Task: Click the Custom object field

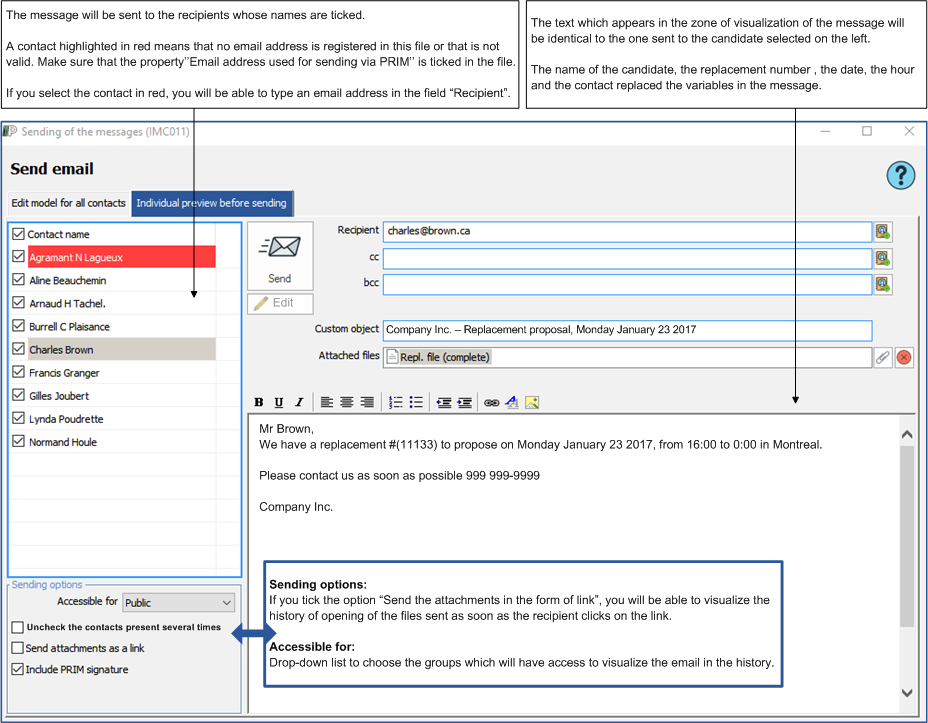Action: click(627, 330)
